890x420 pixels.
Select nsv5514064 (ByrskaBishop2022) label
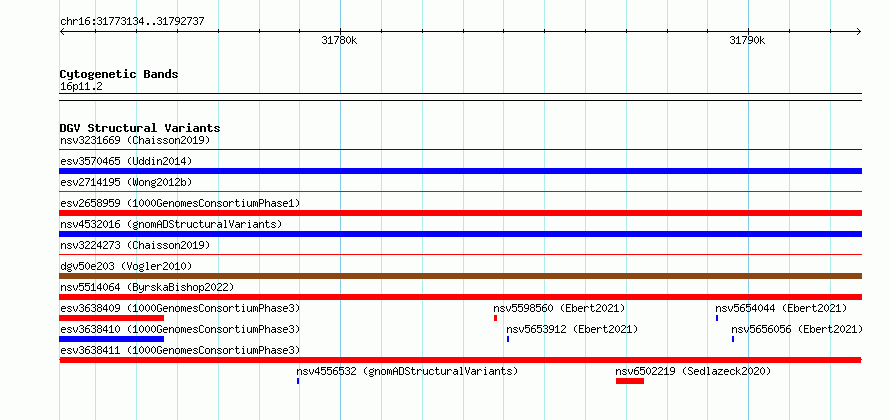147,287
